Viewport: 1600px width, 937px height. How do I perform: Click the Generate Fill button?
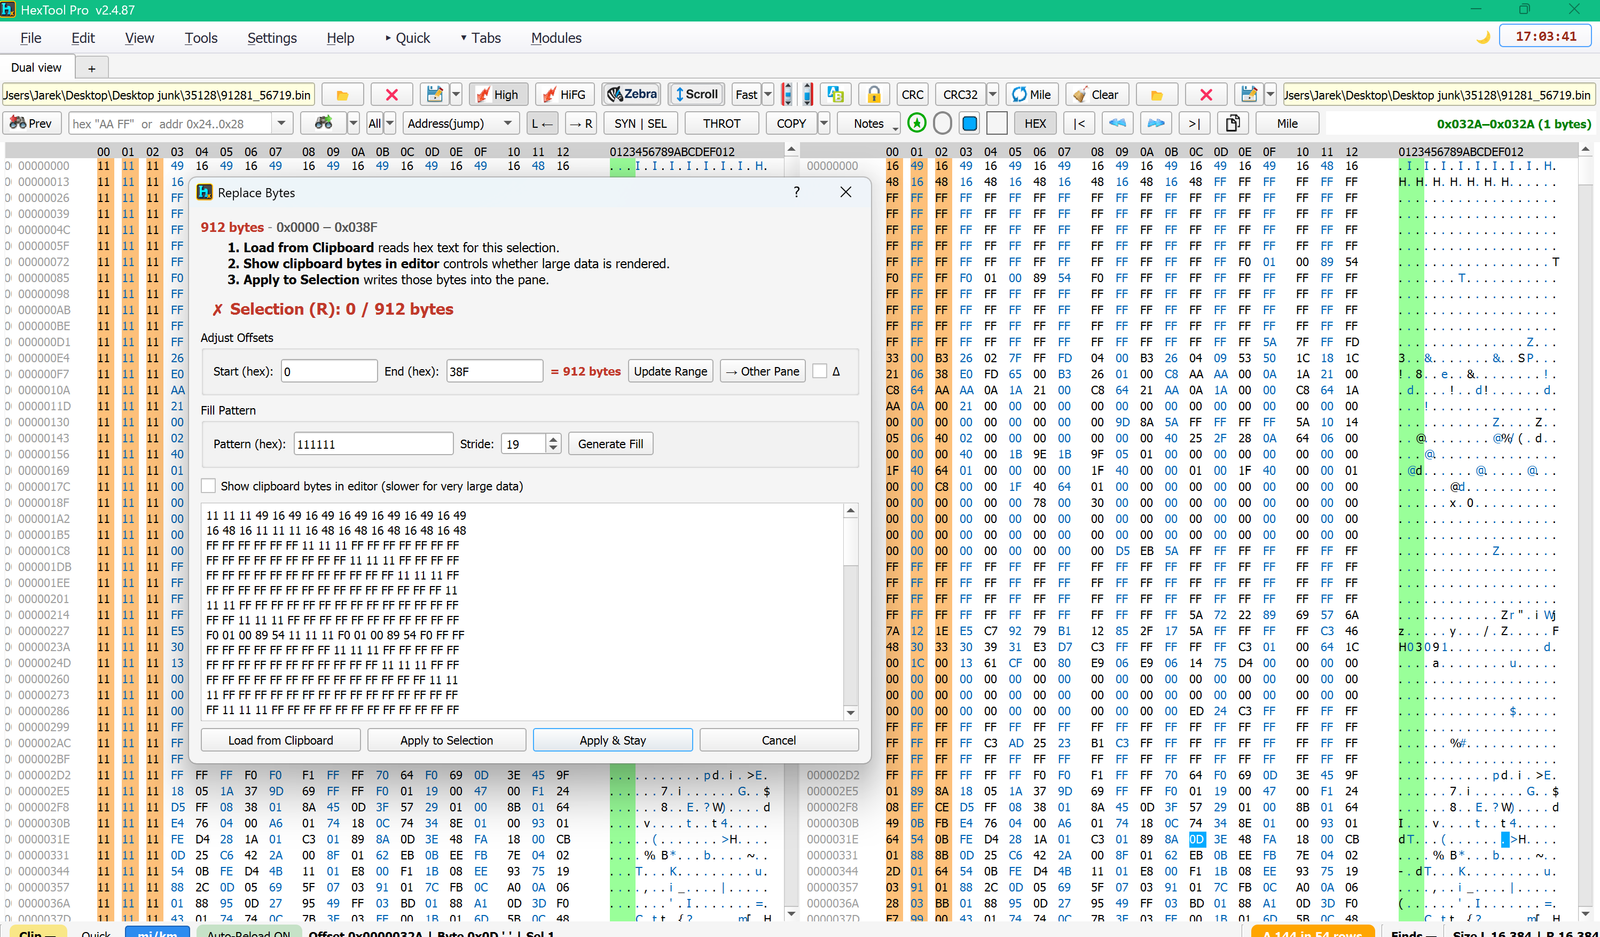tap(611, 444)
